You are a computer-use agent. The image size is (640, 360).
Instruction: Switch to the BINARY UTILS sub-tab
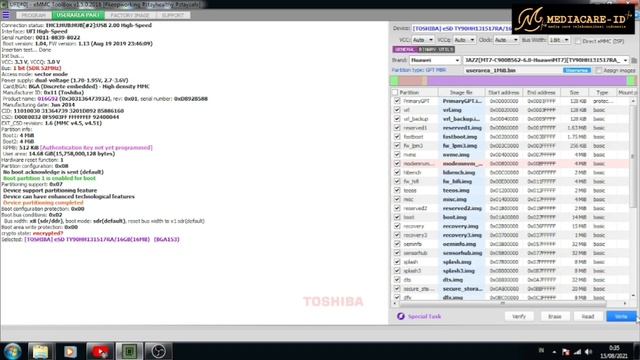tap(436, 49)
